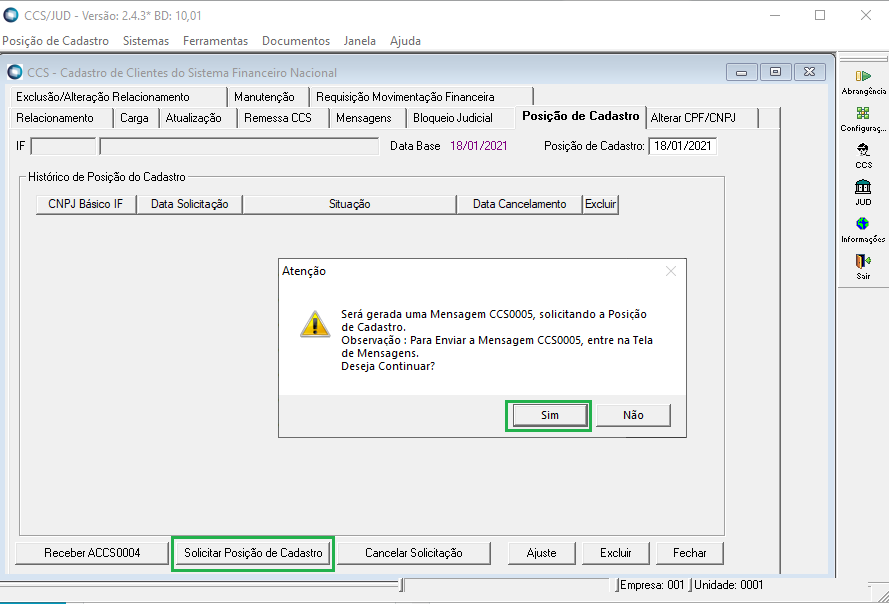Click the Receber ACCS0004 button
The width and height of the screenshot is (889, 604).
point(92,553)
